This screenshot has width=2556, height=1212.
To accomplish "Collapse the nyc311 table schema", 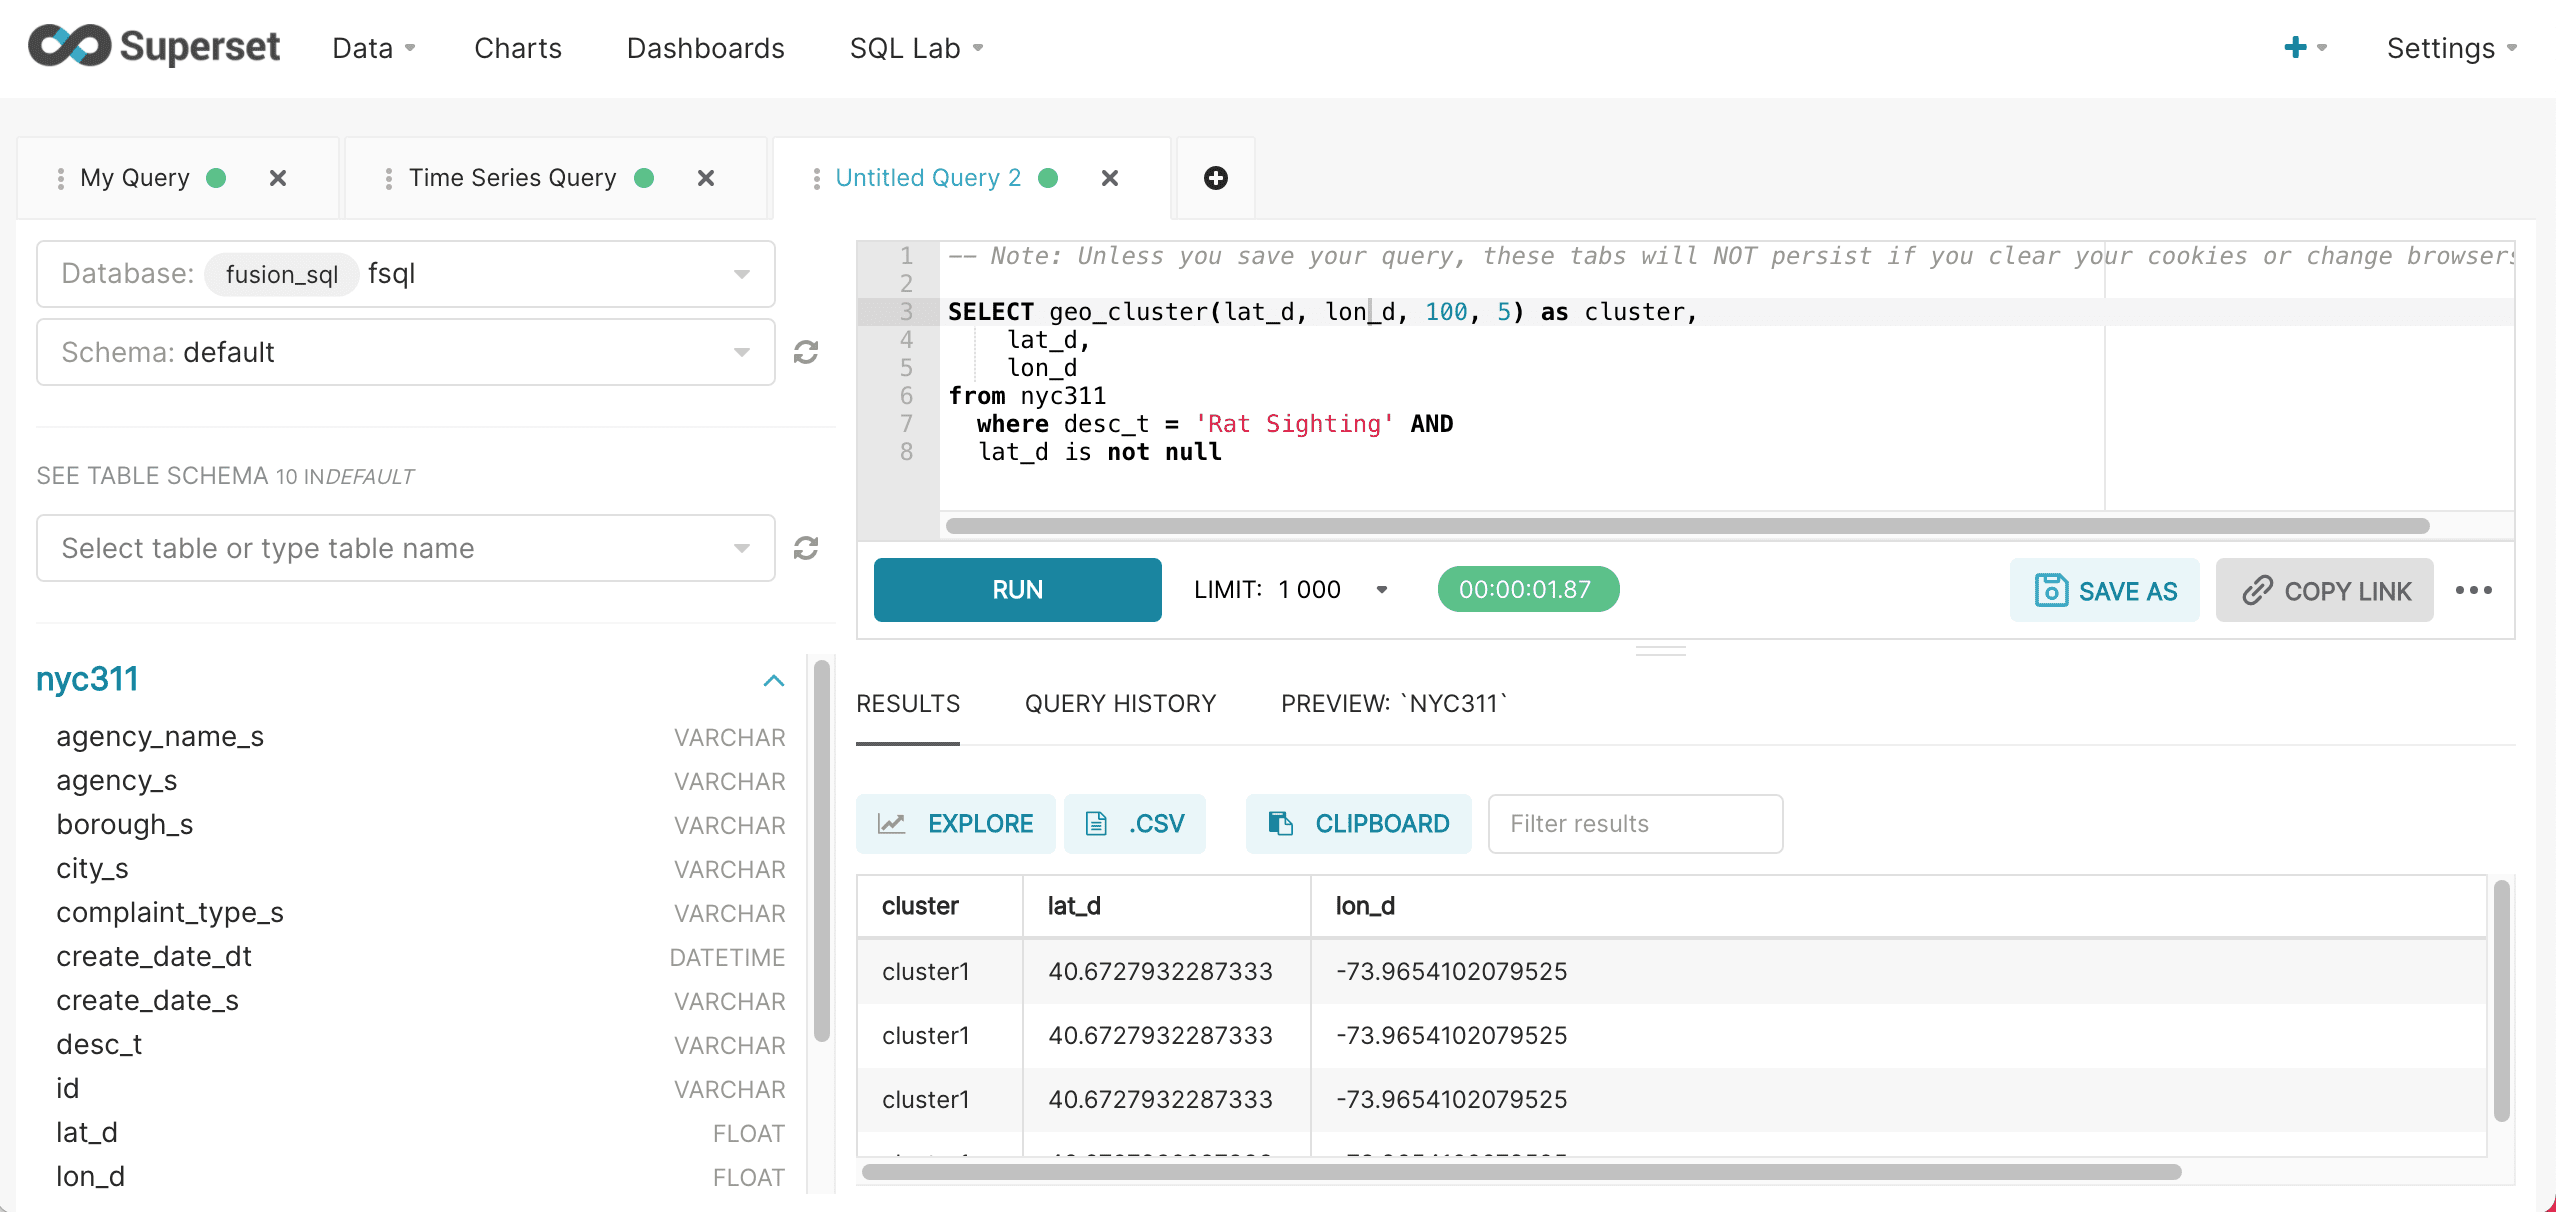I will click(774, 680).
